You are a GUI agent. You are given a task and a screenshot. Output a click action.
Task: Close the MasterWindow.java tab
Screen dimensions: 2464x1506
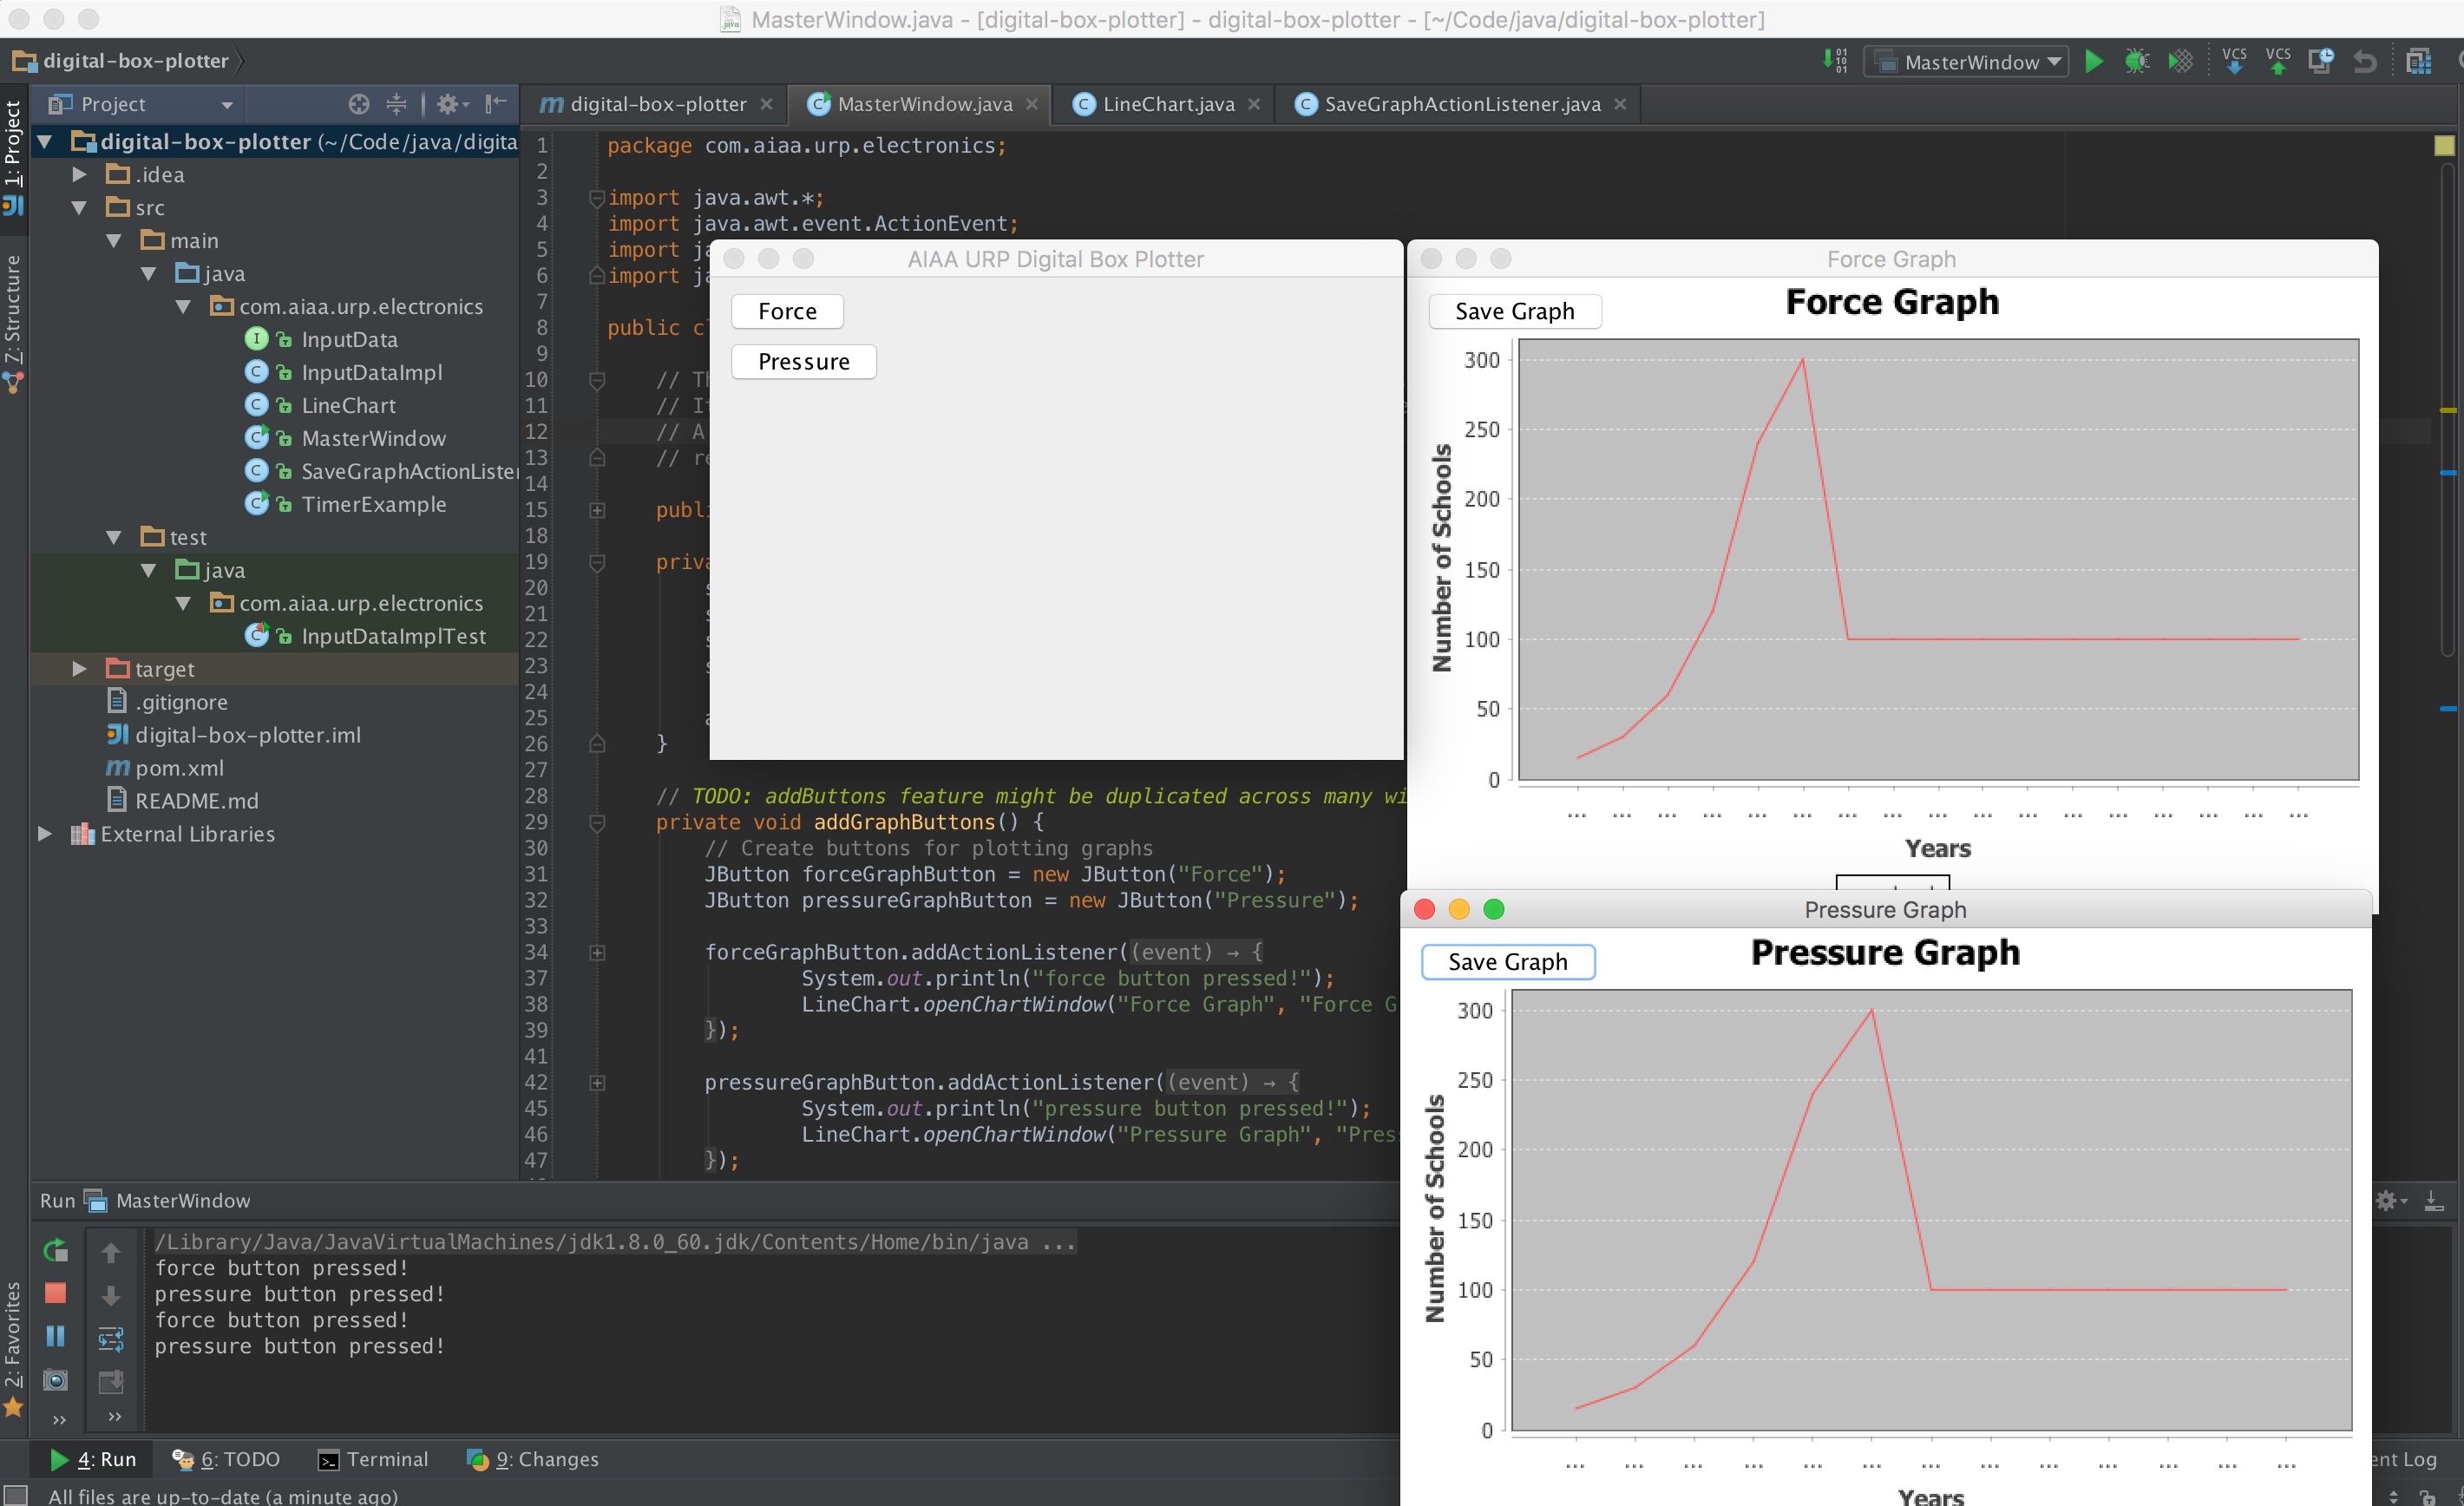click(1032, 104)
